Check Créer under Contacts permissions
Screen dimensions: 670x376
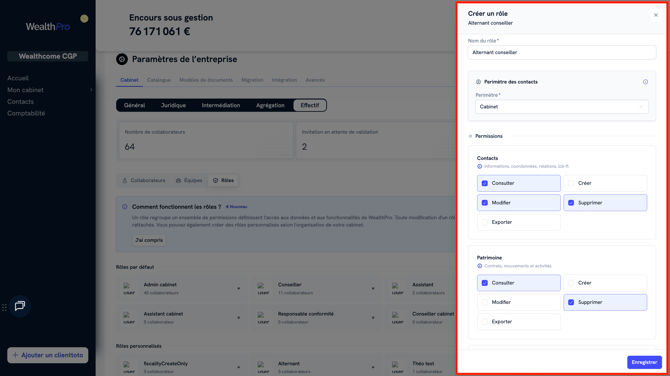571,183
